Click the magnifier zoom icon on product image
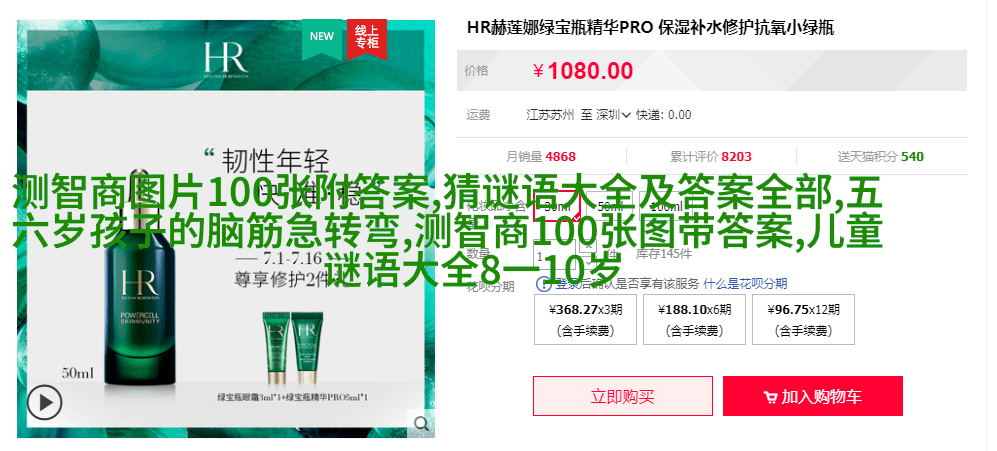Viewport: 997px width, 451px height. [421, 423]
